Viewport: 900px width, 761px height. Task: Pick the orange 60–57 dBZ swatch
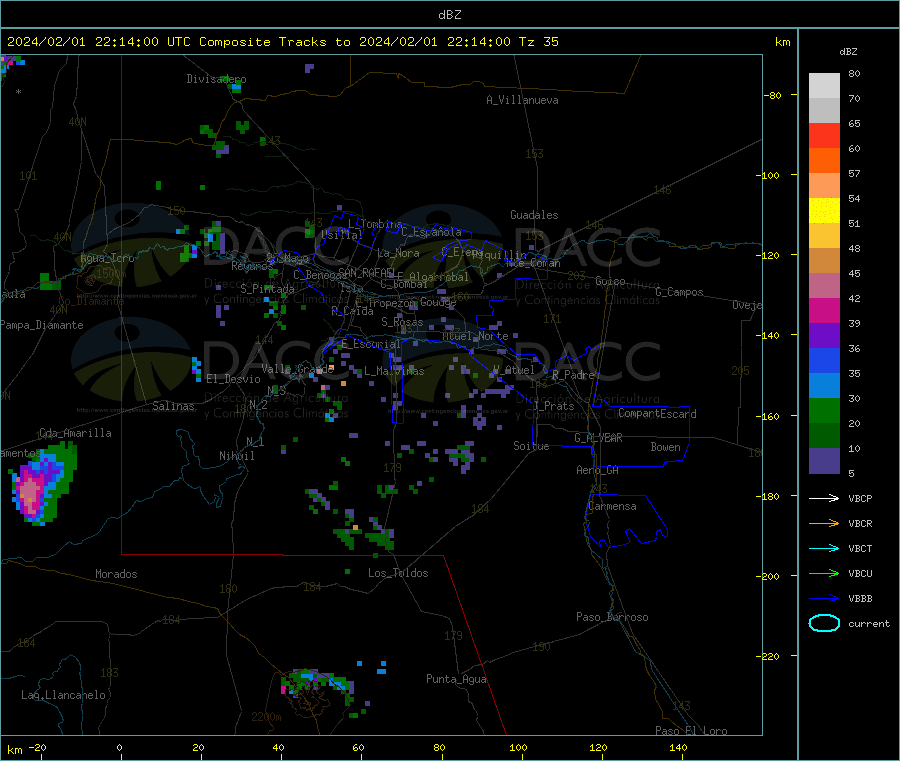click(824, 161)
